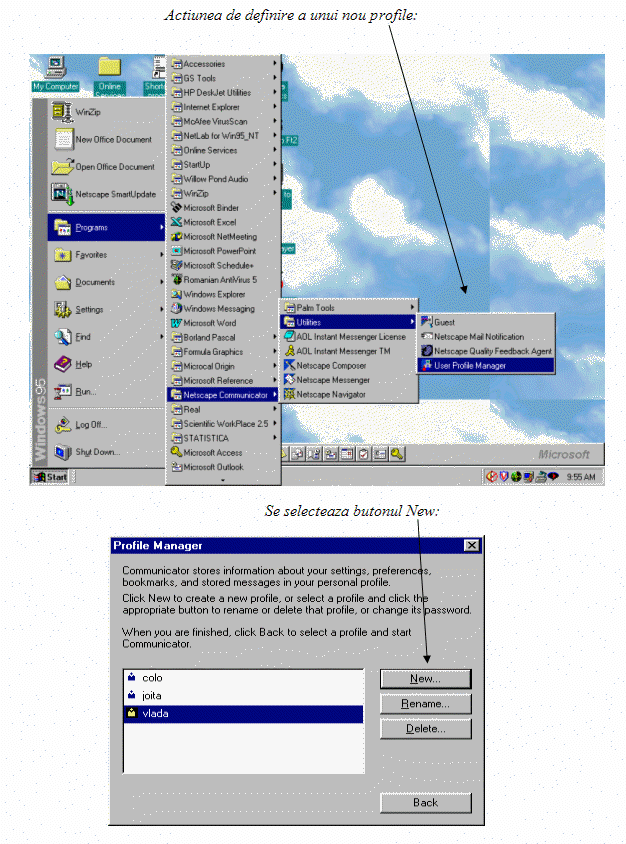Click the Favorites folder icon
The width and height of the screenshot is (626, 844).
pos(63,255)
